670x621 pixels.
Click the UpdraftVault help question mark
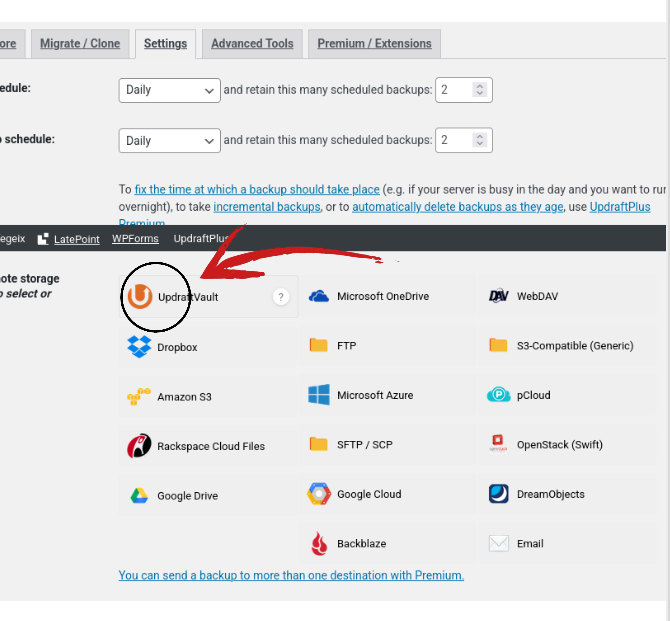(x=281, y=297)
